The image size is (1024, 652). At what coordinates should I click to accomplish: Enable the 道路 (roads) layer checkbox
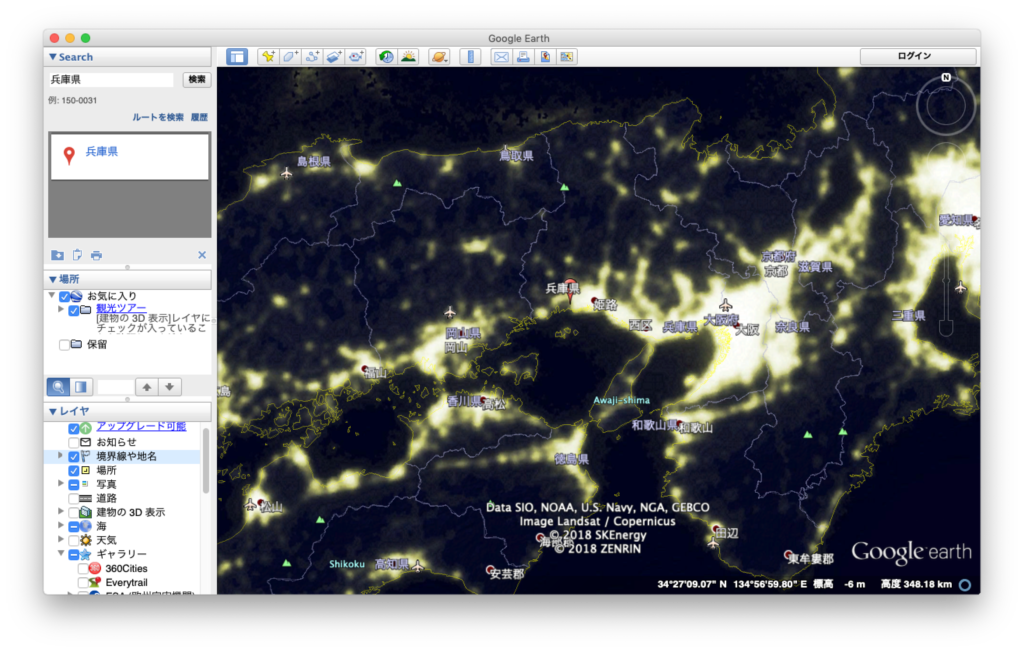pyautogui.click(x=74, y=498)
